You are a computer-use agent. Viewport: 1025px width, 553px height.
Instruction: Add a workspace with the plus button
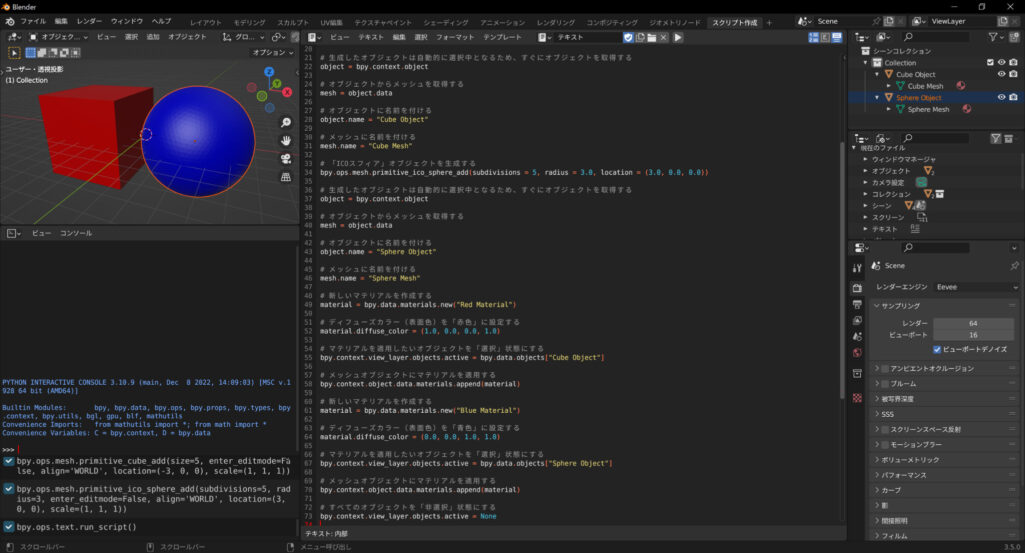(x=769, y=22)
